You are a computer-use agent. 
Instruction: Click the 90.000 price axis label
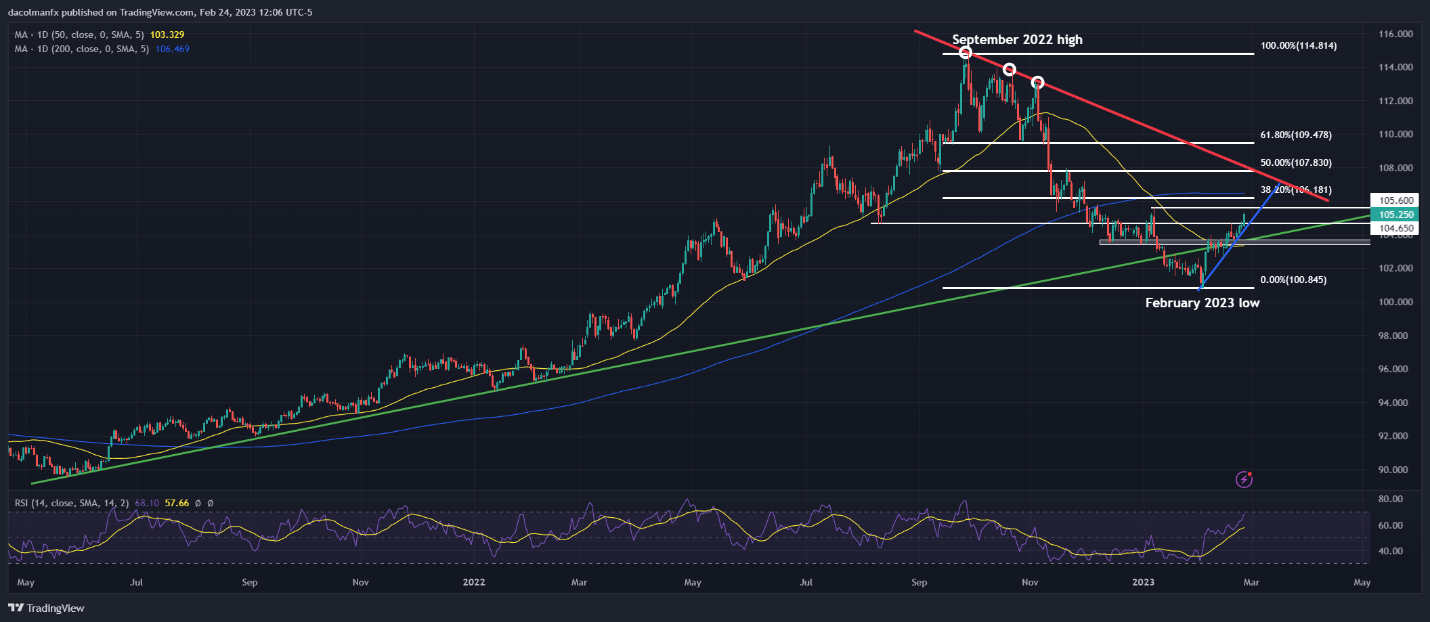[x=1394, y=469]
